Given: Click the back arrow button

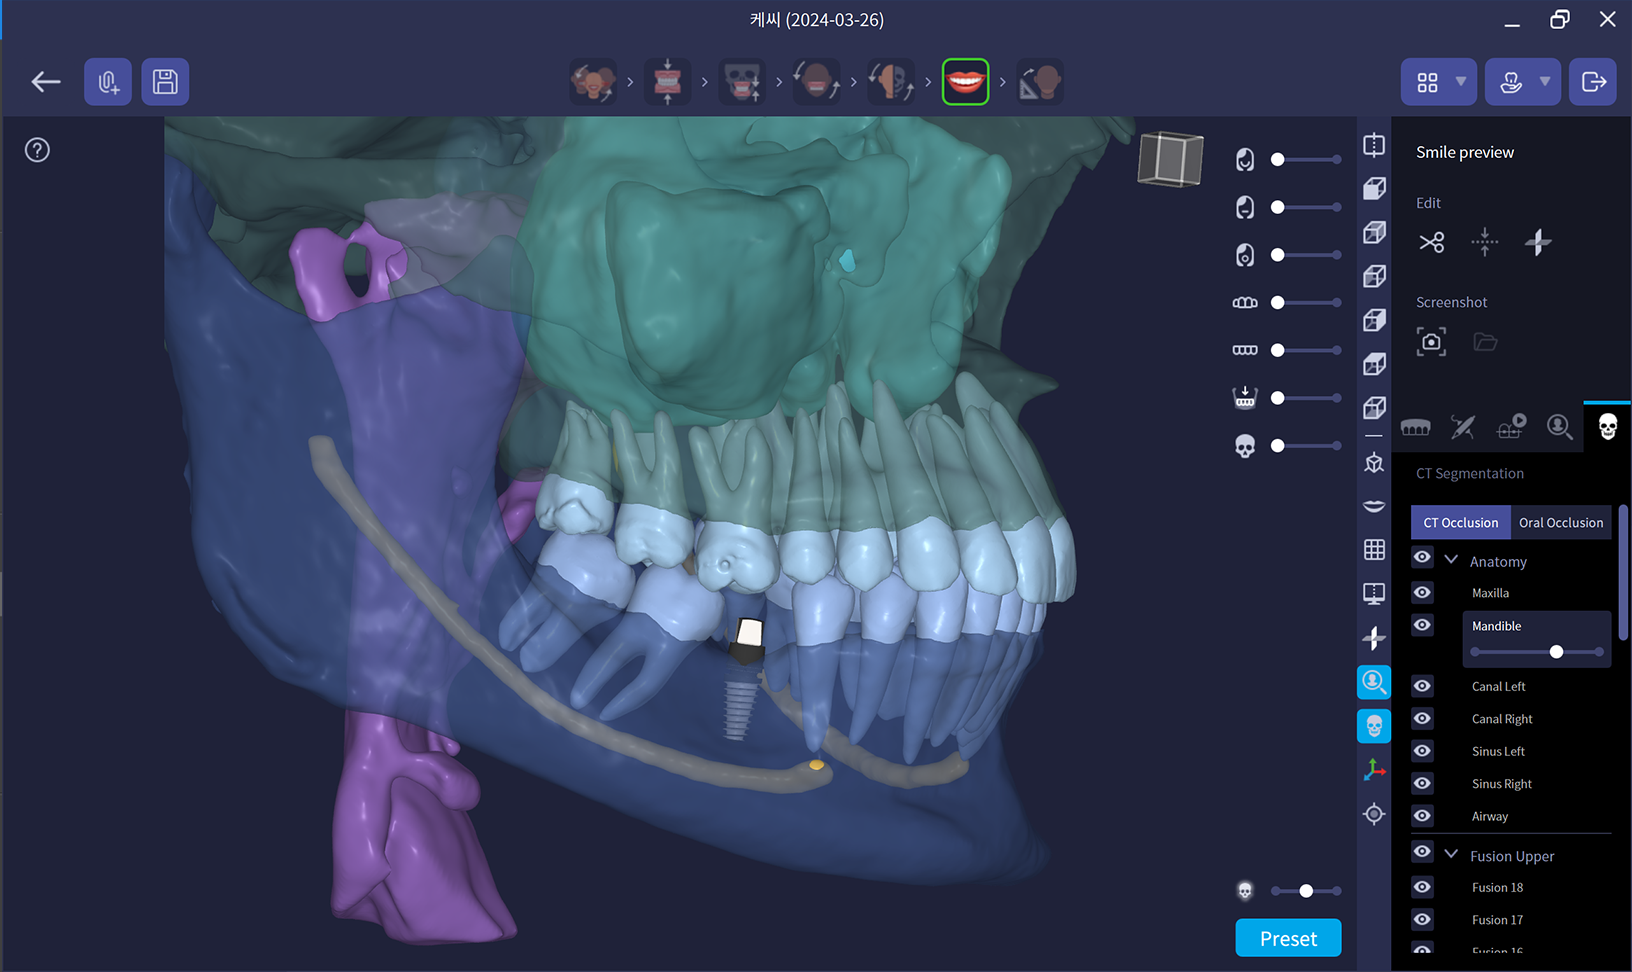Looking at the screenshot, I should coord(46,82).
